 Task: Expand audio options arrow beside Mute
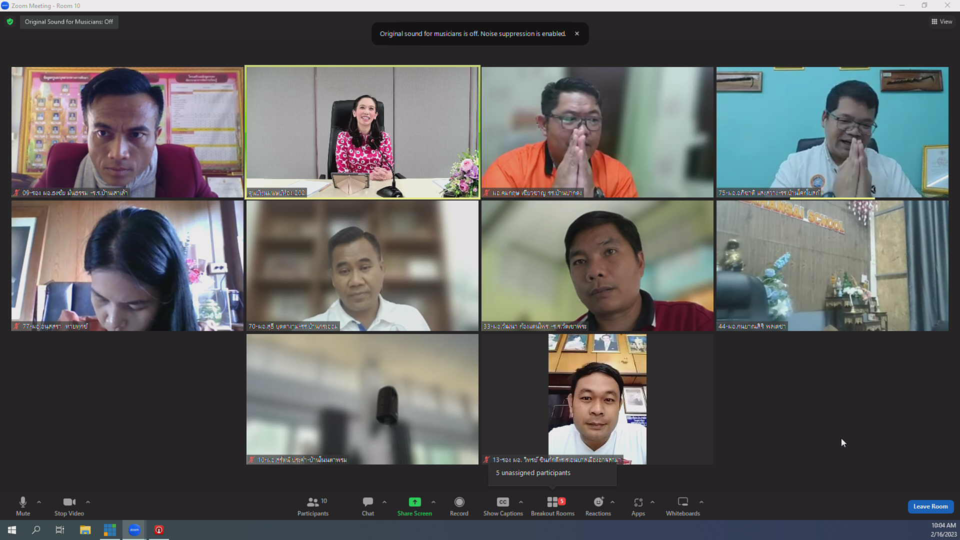[39, 502]
